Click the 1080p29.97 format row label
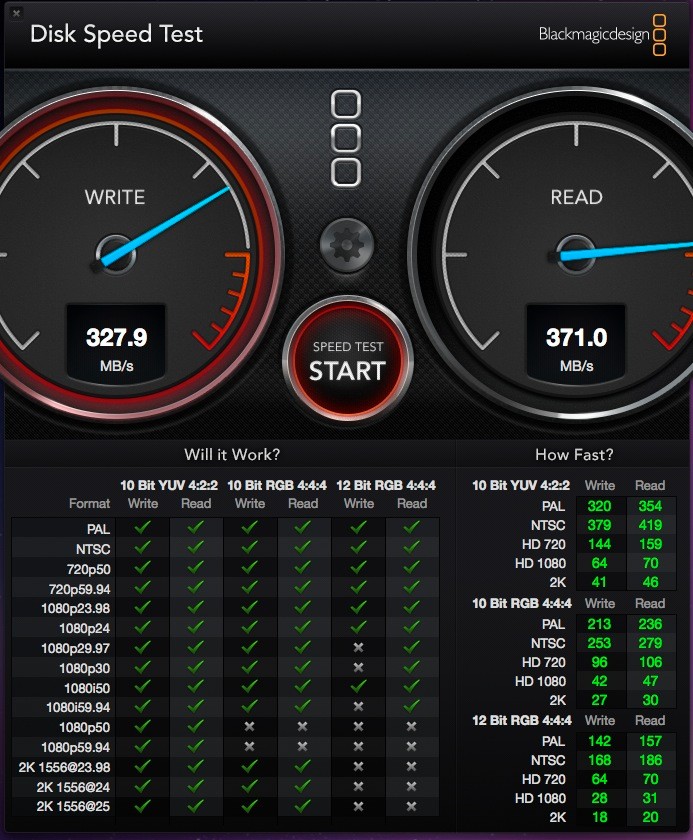This screenshot has width=693, height=840. (76, 648)
